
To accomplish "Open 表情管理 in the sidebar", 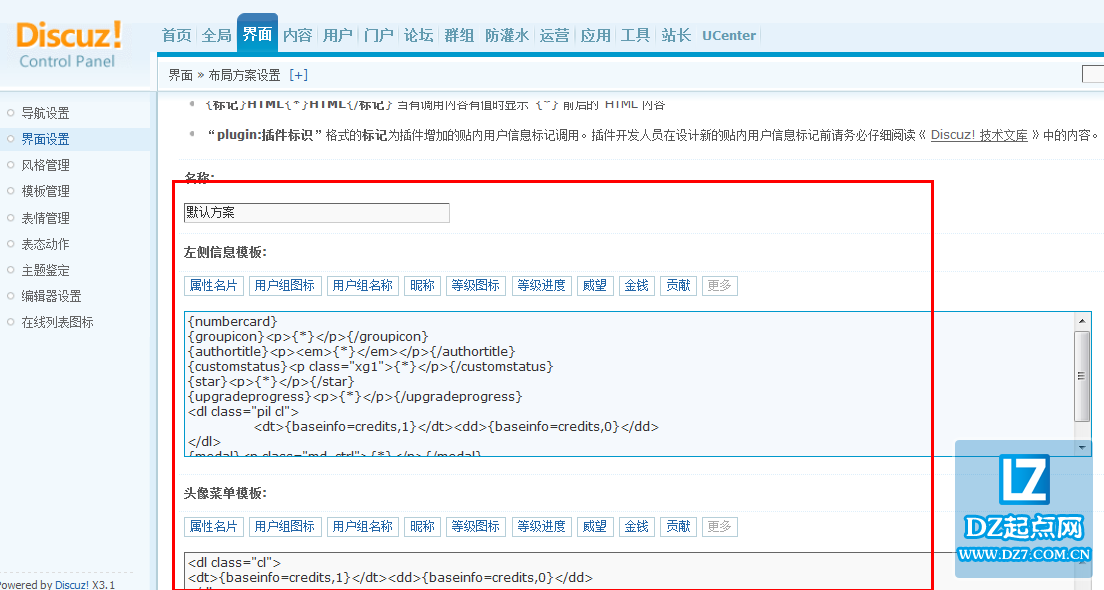I will coord(45,218).
